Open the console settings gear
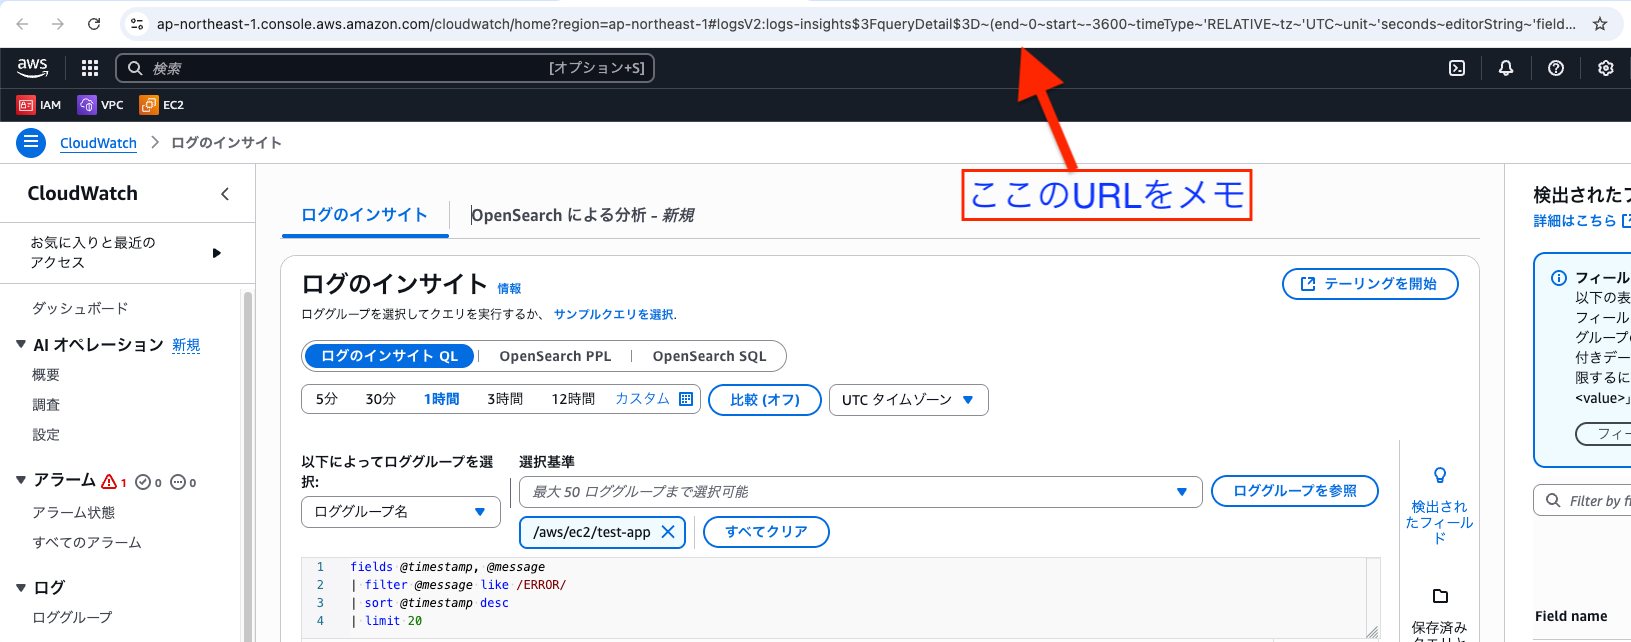1631x642 pixels. [x=1606, y=68]
